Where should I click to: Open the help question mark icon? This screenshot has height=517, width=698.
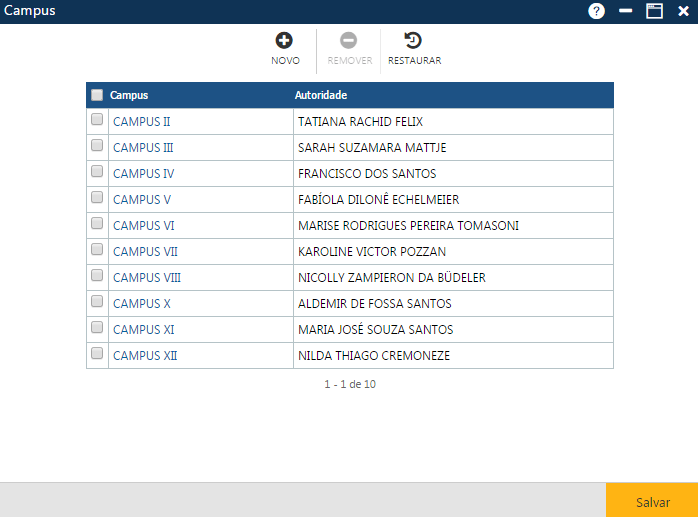click(597, 11)
